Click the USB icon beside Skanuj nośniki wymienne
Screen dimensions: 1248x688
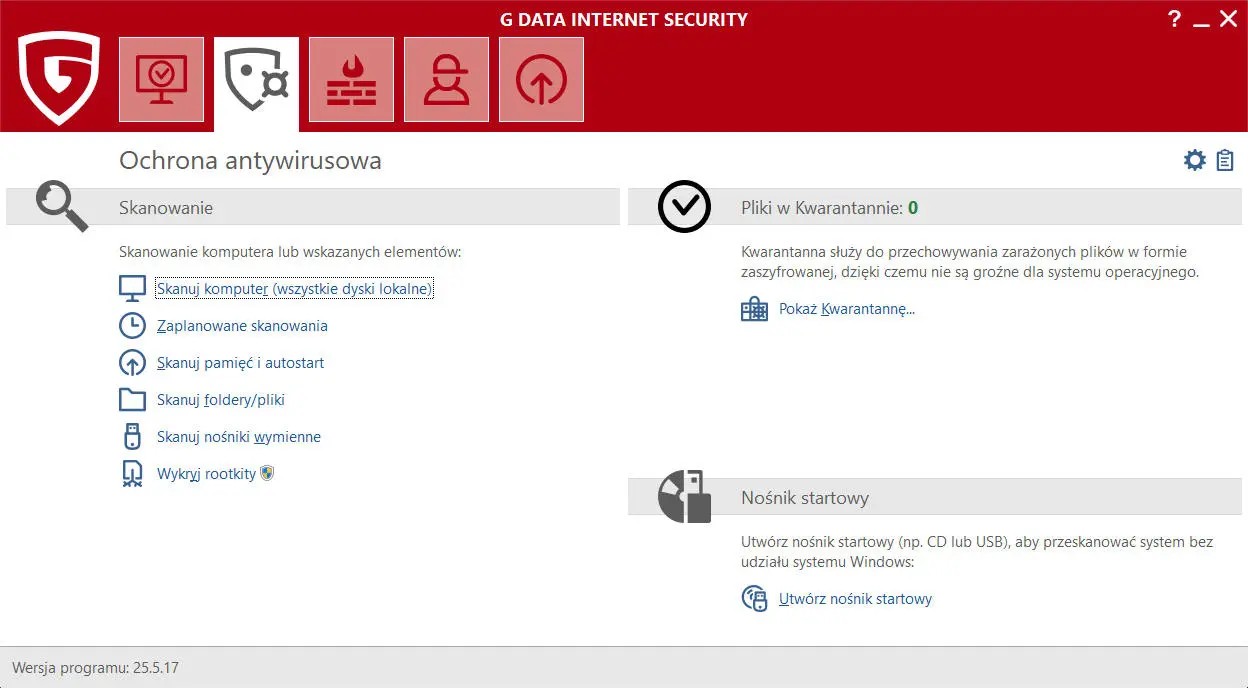[x=132, y=436]
